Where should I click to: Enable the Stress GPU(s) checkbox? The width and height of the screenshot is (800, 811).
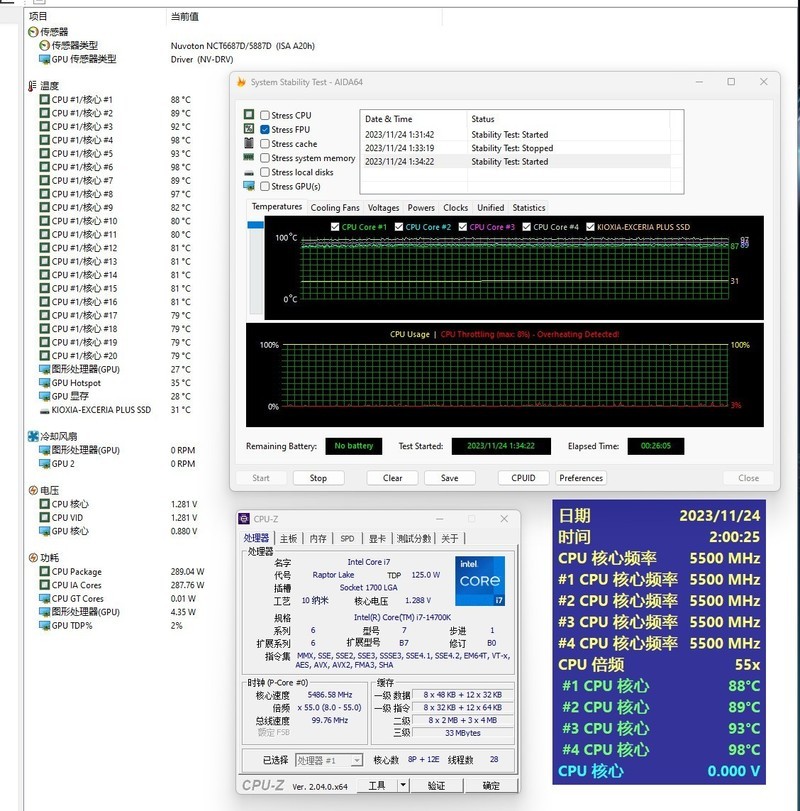click(x=265, y=186)
